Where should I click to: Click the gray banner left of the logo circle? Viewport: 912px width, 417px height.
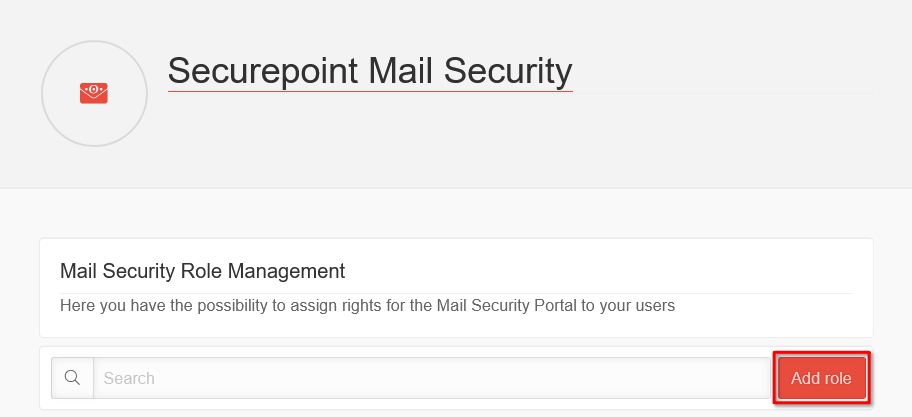pyautogui.click(x=20, y=94)
